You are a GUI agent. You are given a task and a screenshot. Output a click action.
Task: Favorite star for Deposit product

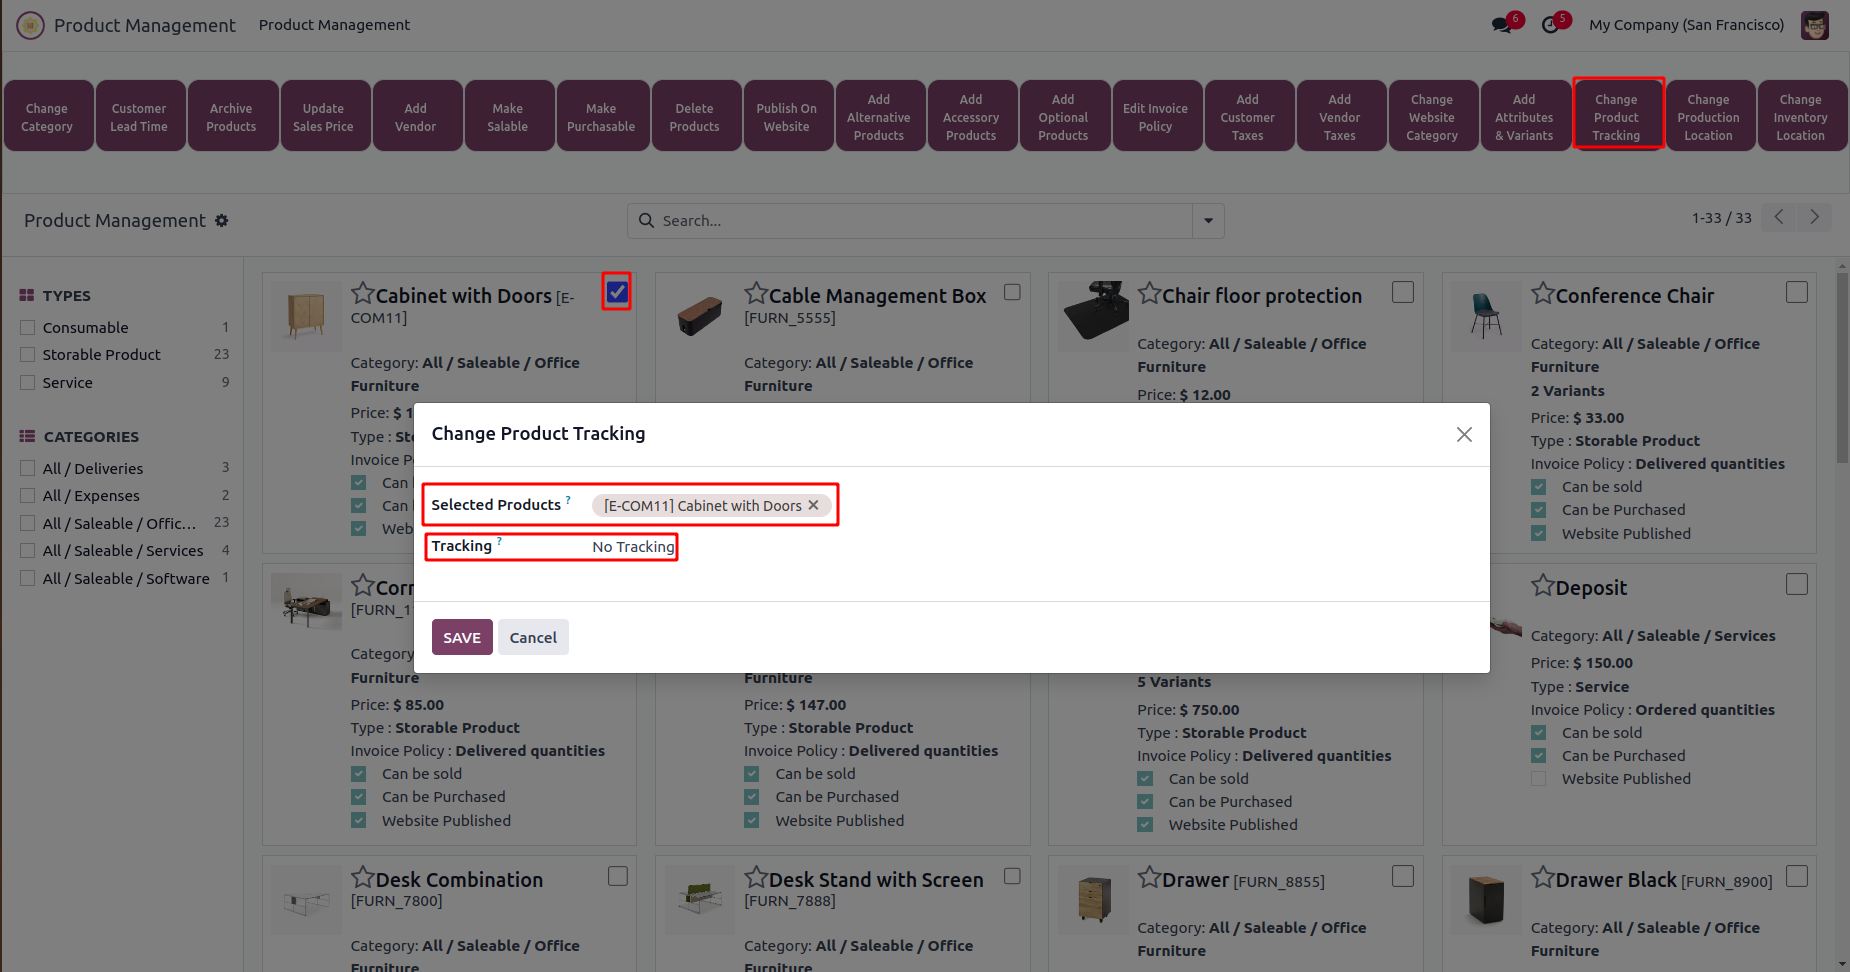coord(1543,585)
